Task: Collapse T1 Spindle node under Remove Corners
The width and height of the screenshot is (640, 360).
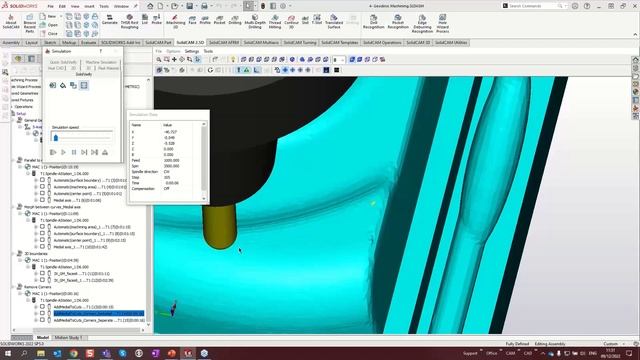Action: 28,300
